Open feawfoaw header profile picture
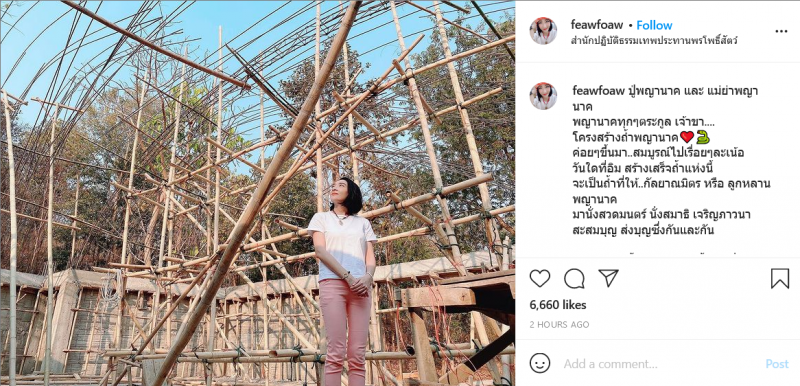800x386 pixels. click(x=543, y=31)
